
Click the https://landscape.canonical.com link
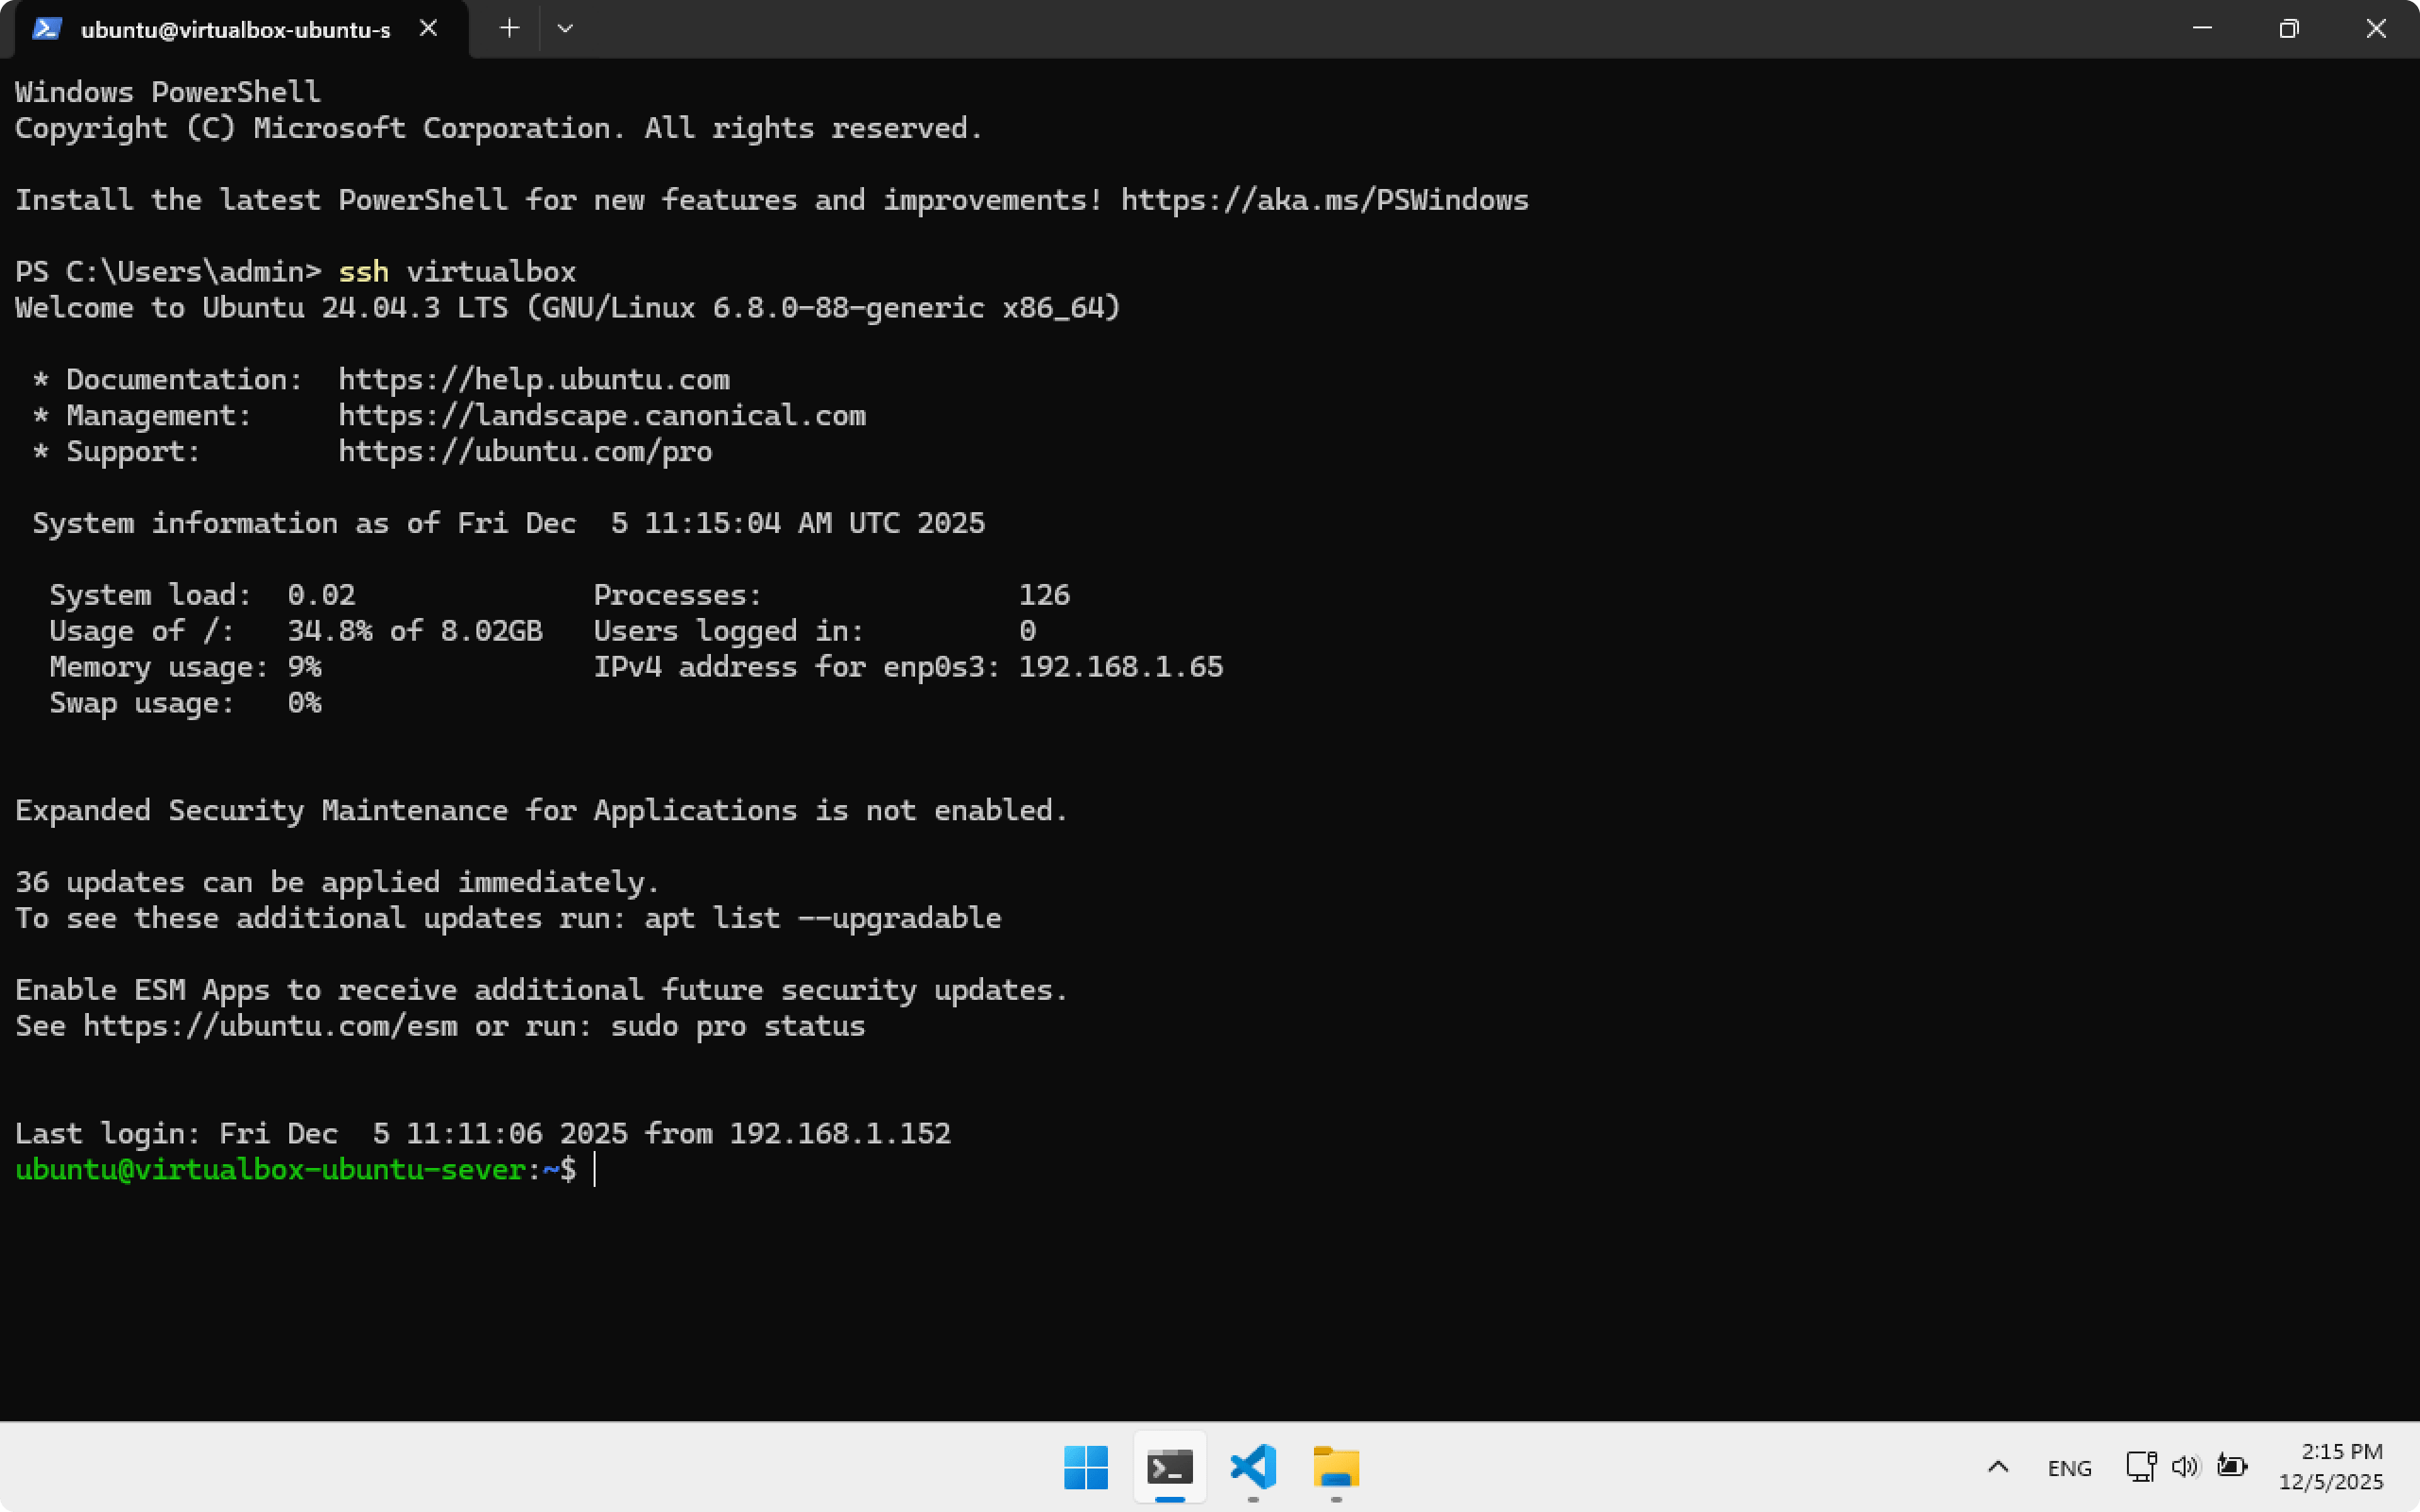[602, 416]
